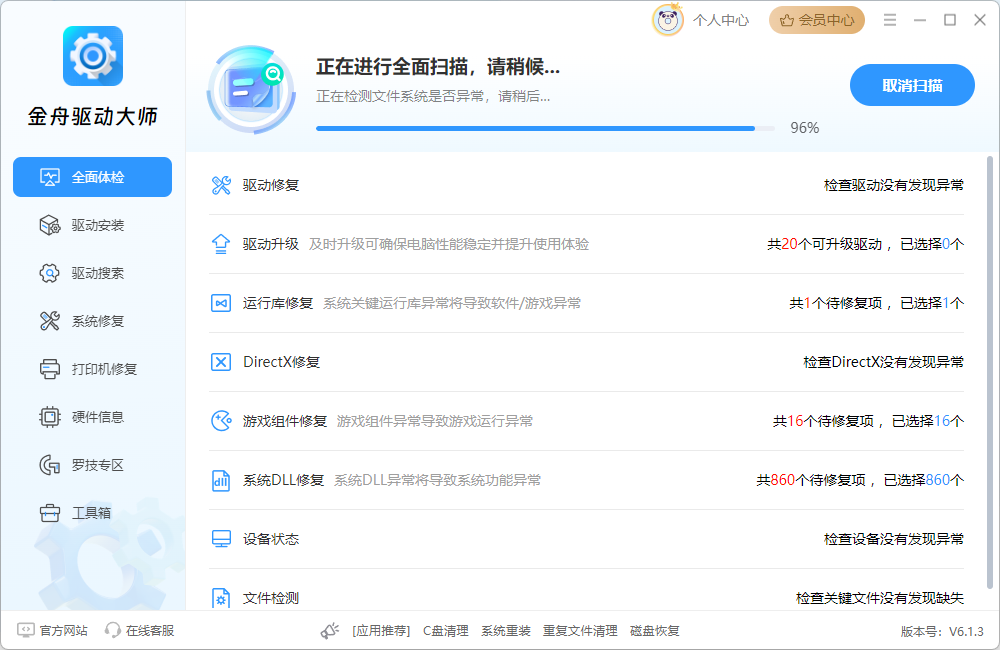This screenshot has width=1000, height=650.
Task: Click the DirectX修复 X icon
Action: pyautogui.click(x=221, y=362)
